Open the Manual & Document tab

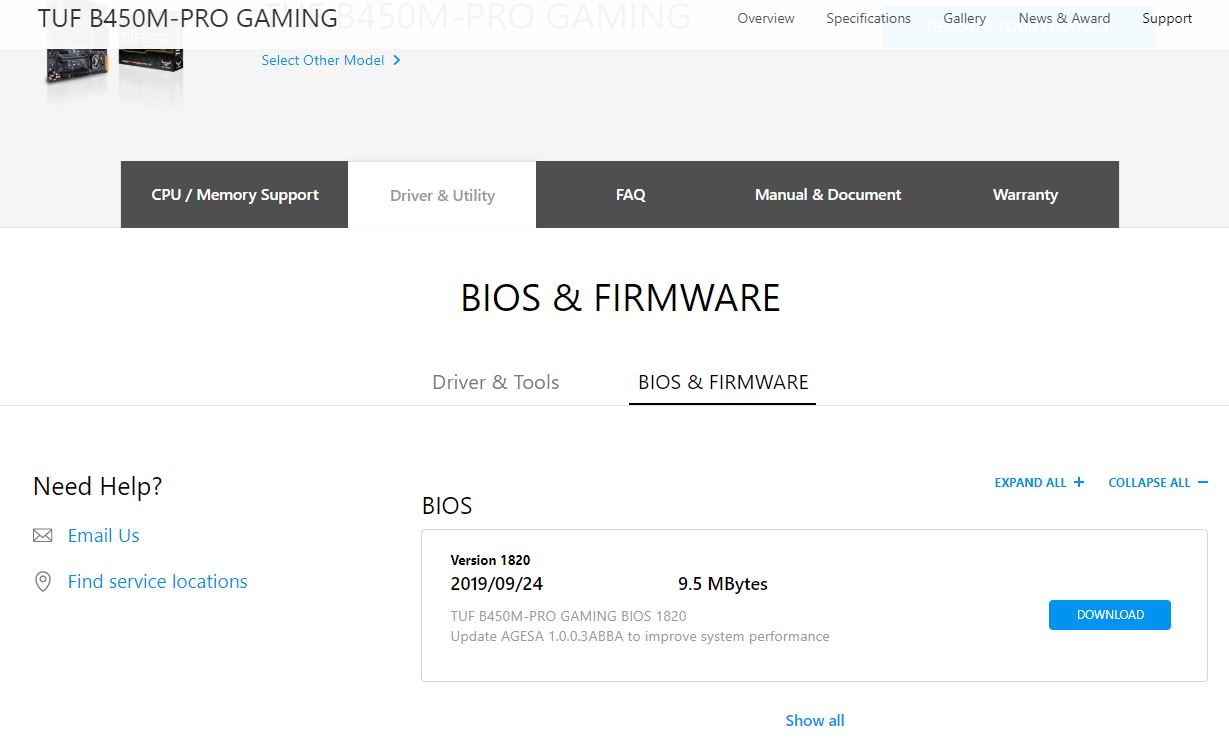coord(828,195)
